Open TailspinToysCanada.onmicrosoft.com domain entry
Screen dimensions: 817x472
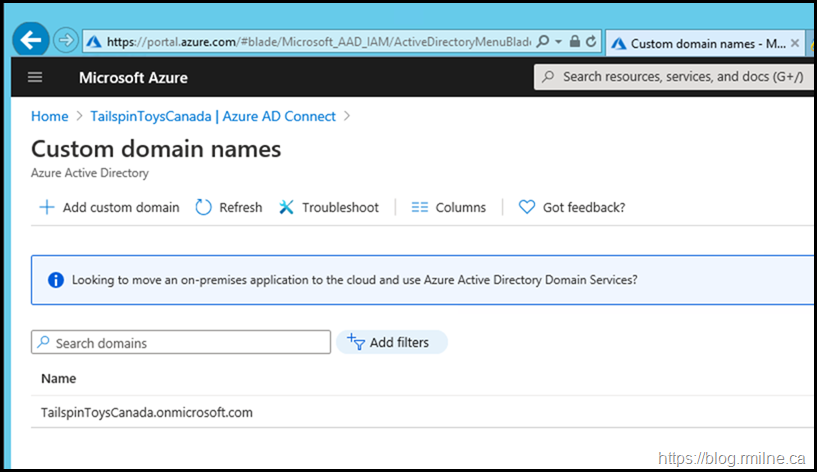pos(147,412)
